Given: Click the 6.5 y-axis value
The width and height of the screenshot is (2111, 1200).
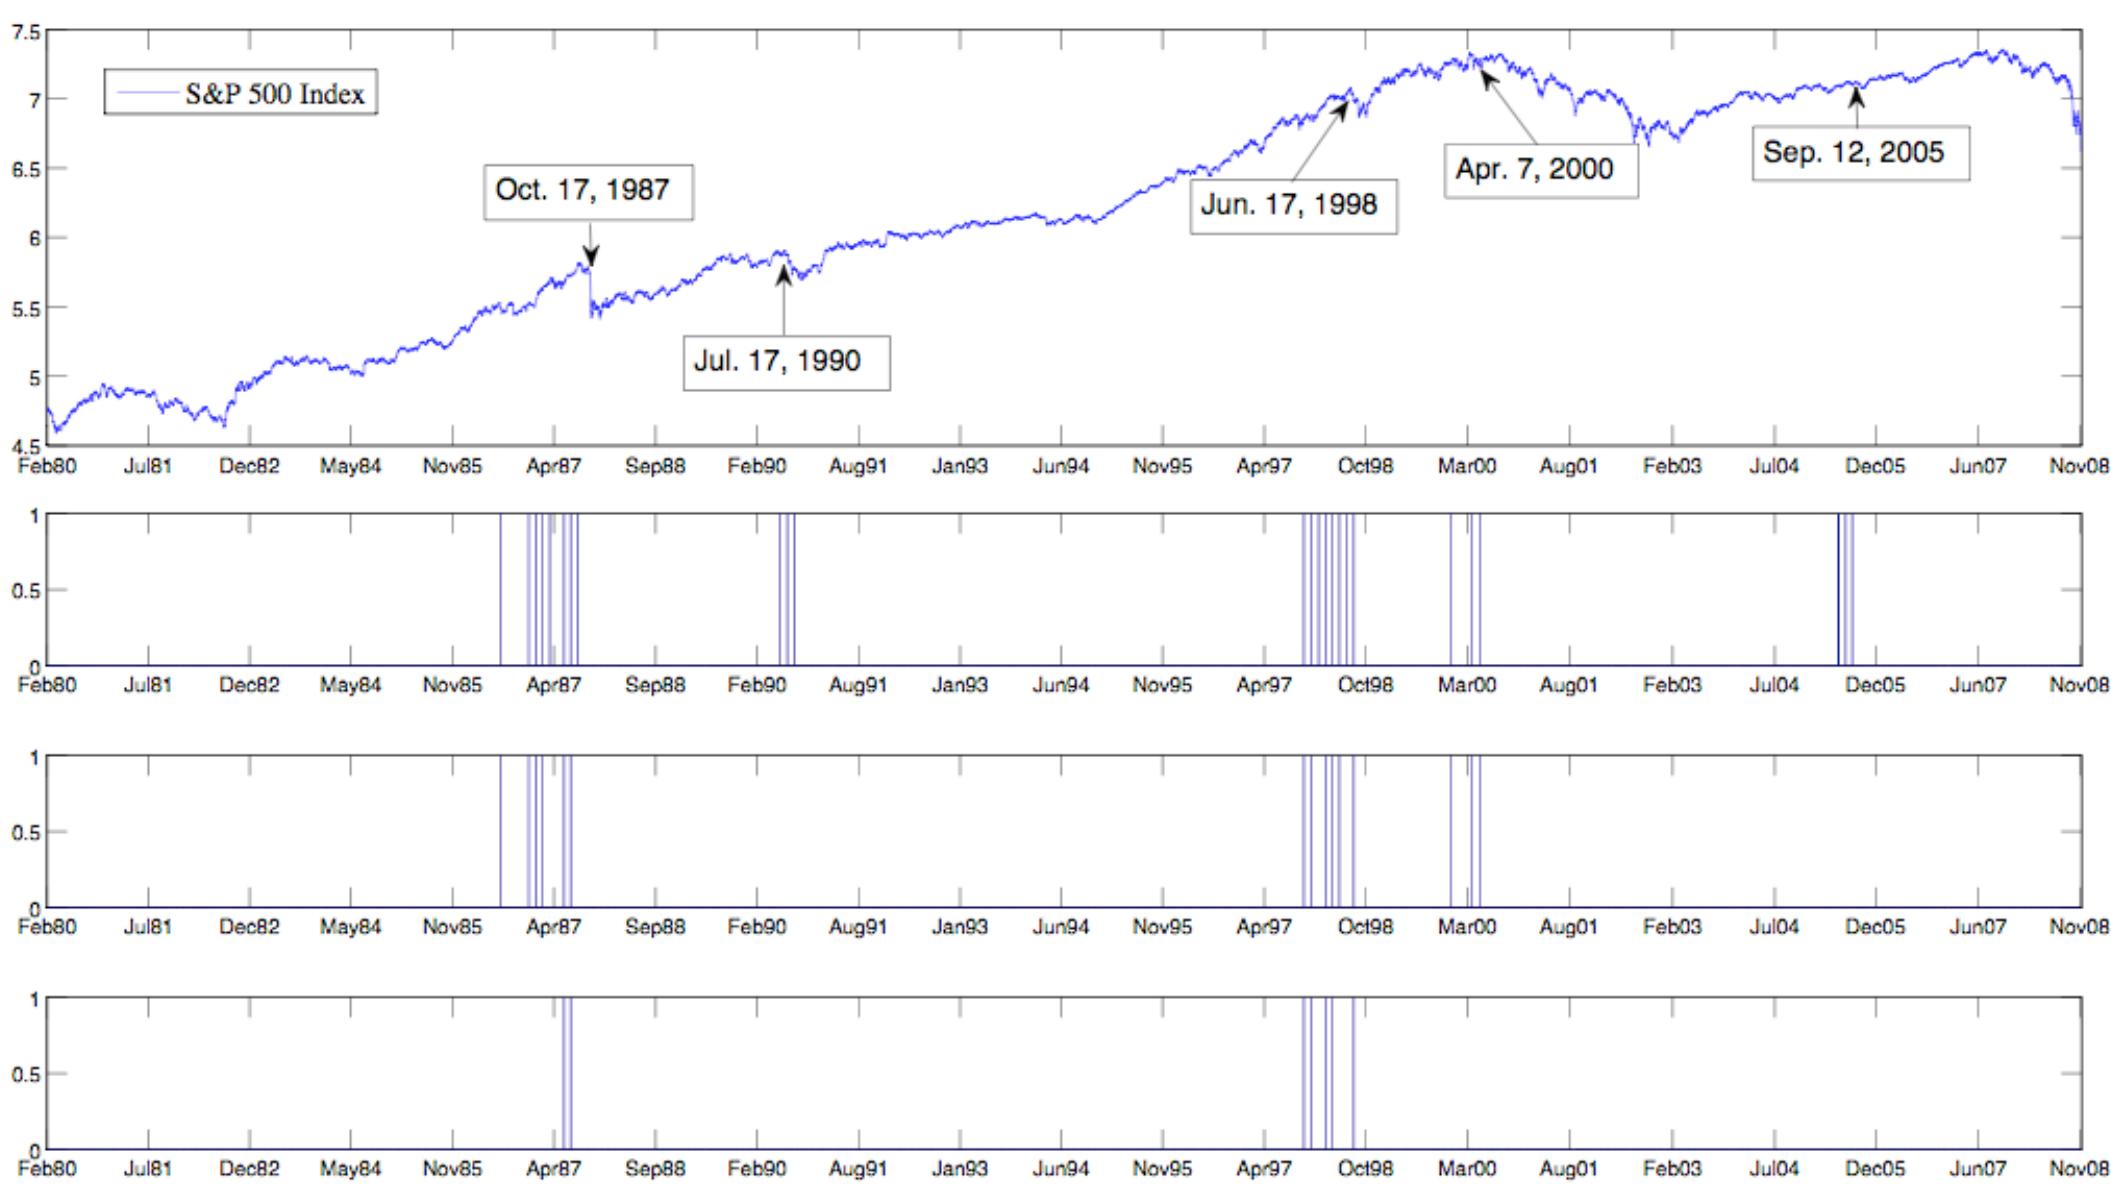Looking at the screenshot, I should [x=26, y=170].
